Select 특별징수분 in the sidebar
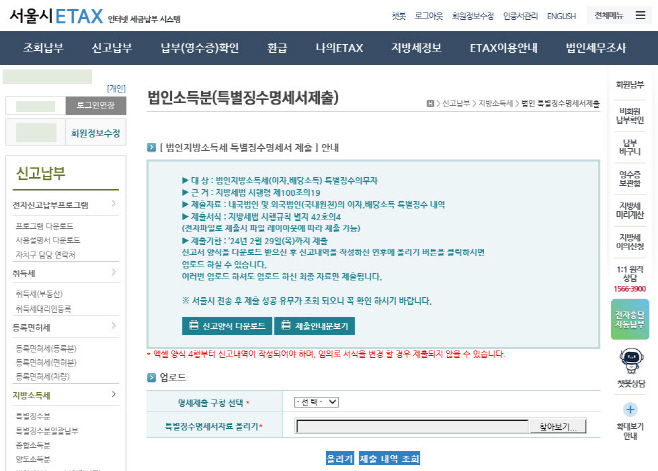This screenshot has height=471, width=658. tap(33, 416)
